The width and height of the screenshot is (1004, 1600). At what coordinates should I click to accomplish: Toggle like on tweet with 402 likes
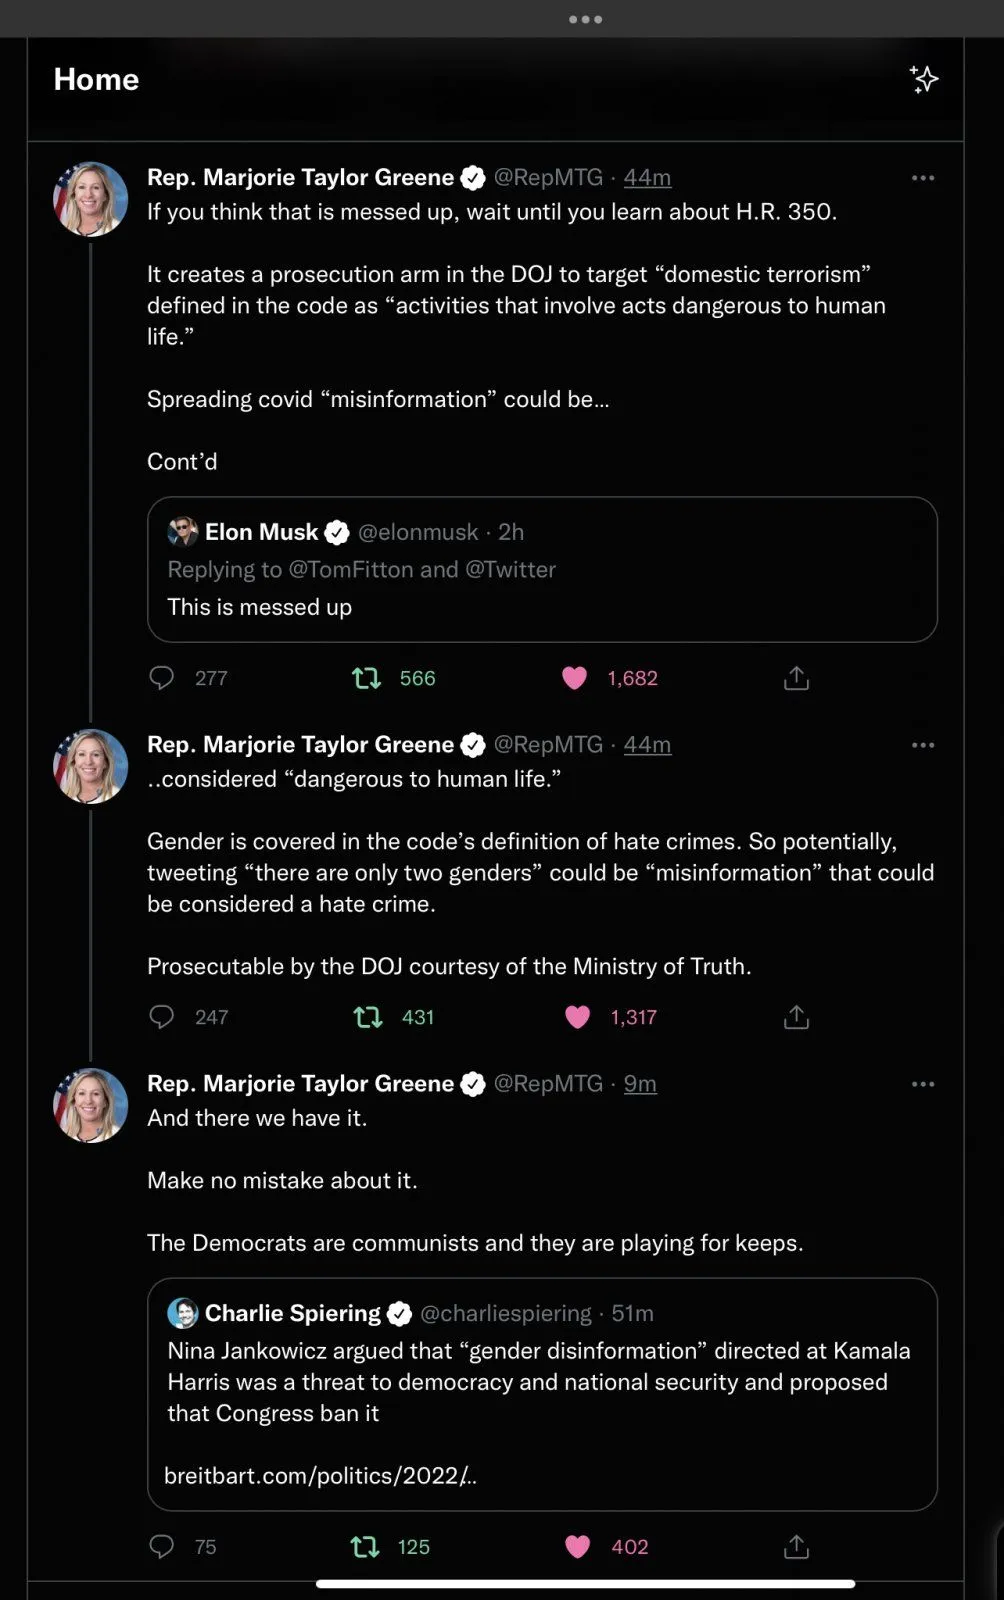[577, 1547]
